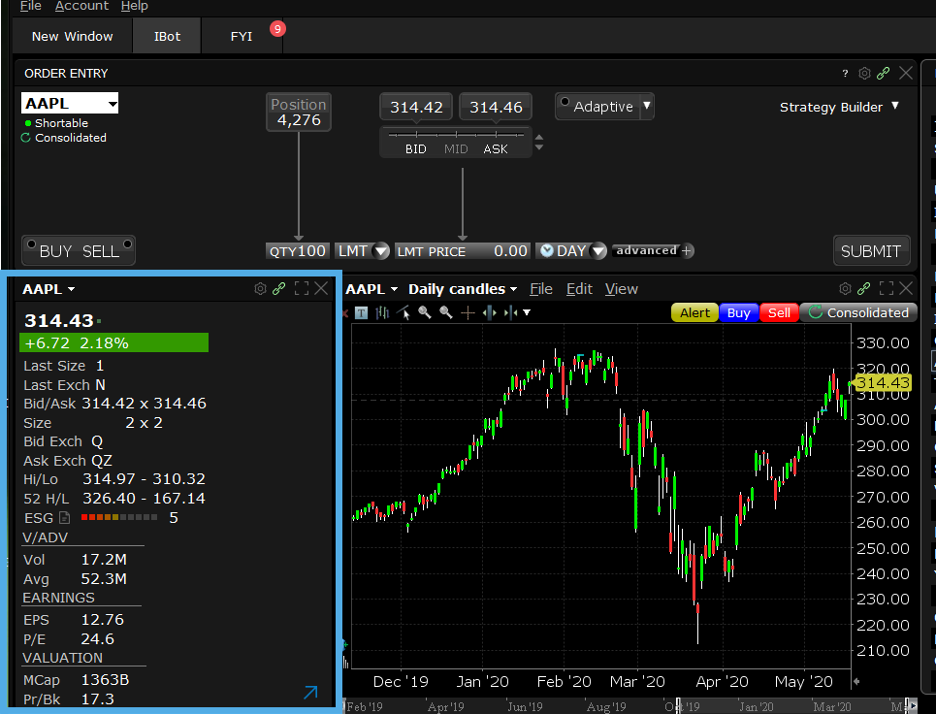The height and width of the screenshot is (714, 936).
Task: Open the FYI tab
Action: (x=241, y=36)
